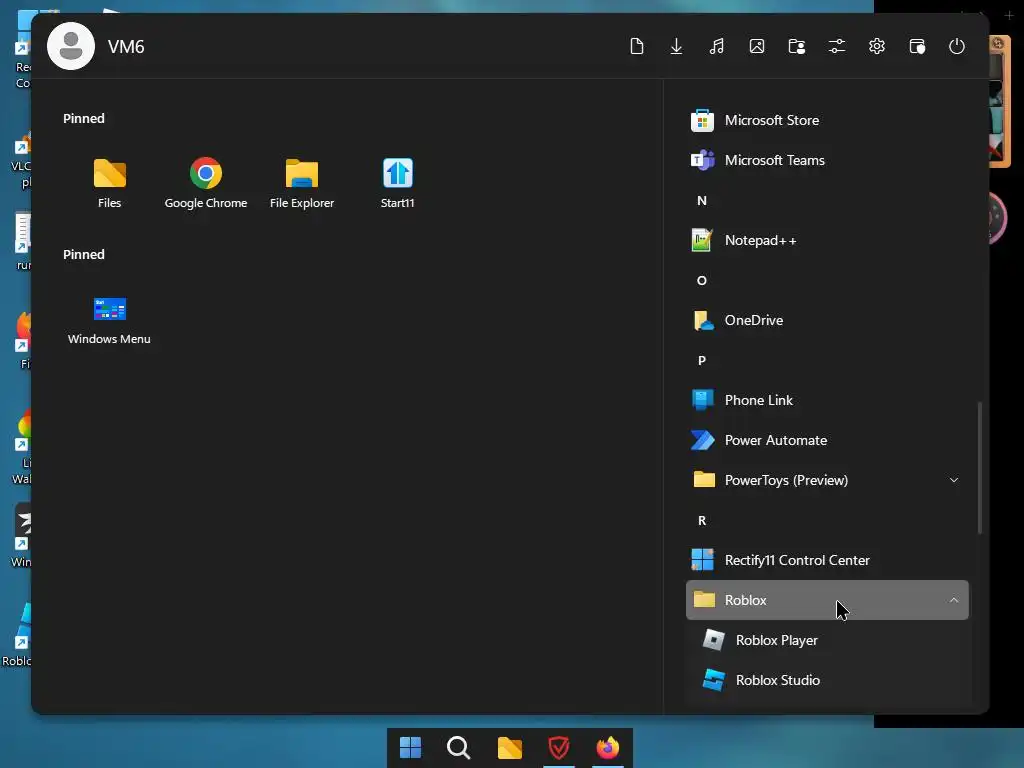The image size is (1024, 768).
Task: Click the first Pinned section heading
Action: coord(84,118)
